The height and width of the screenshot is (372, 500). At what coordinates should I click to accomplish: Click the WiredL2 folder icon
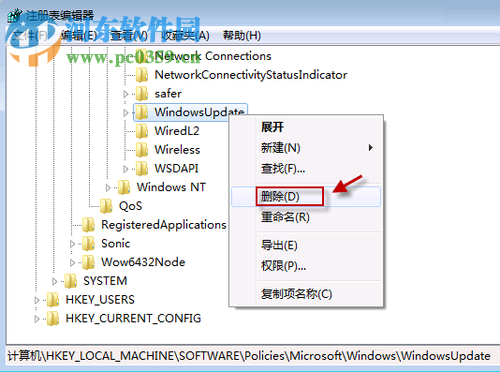coord(142,131)
